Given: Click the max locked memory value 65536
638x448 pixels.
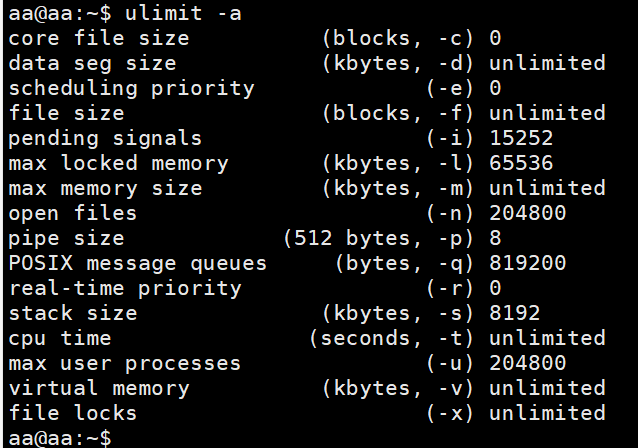Looking at the screenshot, I should (x=521, y=163).
